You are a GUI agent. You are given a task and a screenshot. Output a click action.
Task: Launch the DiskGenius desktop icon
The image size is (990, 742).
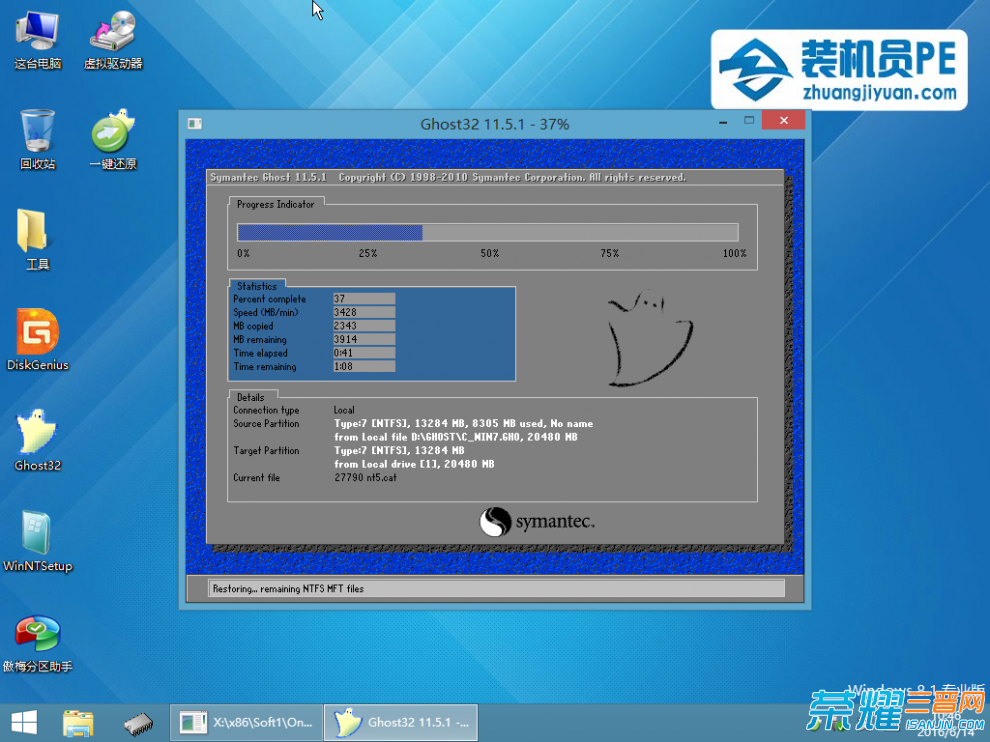tap(37, 340)
